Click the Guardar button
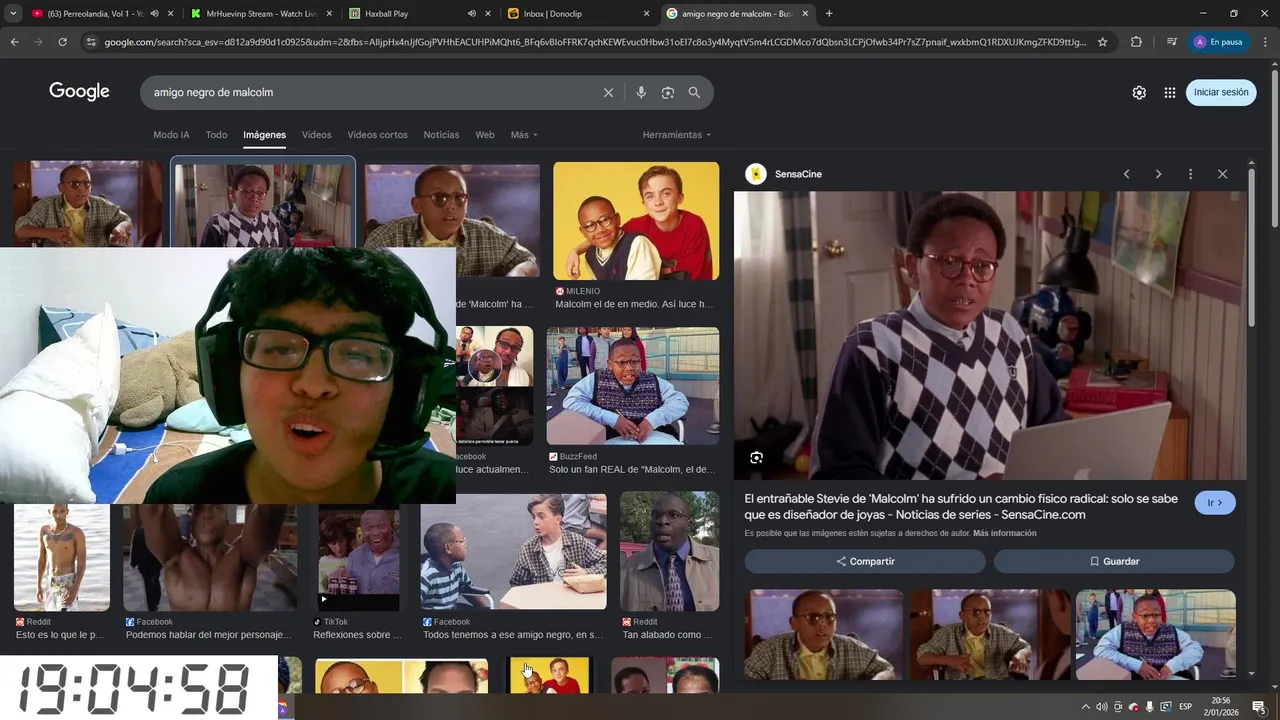 (1114, 561)
